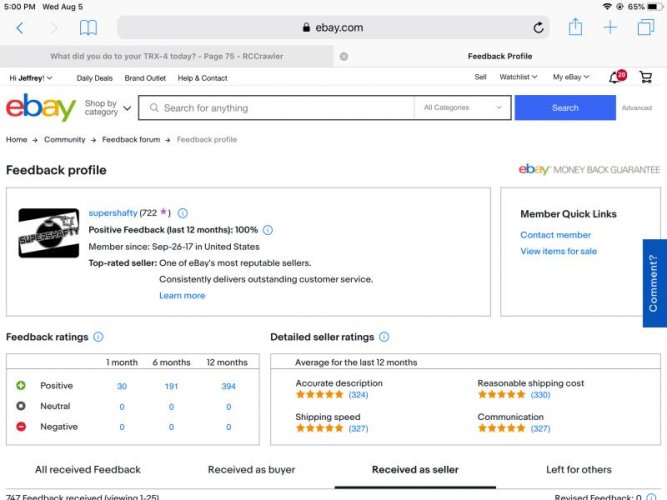Image resolution: width=667 pixels, height=500 pixels.
Task: Open the Received as buyer tab
Action: click(251, 469)
